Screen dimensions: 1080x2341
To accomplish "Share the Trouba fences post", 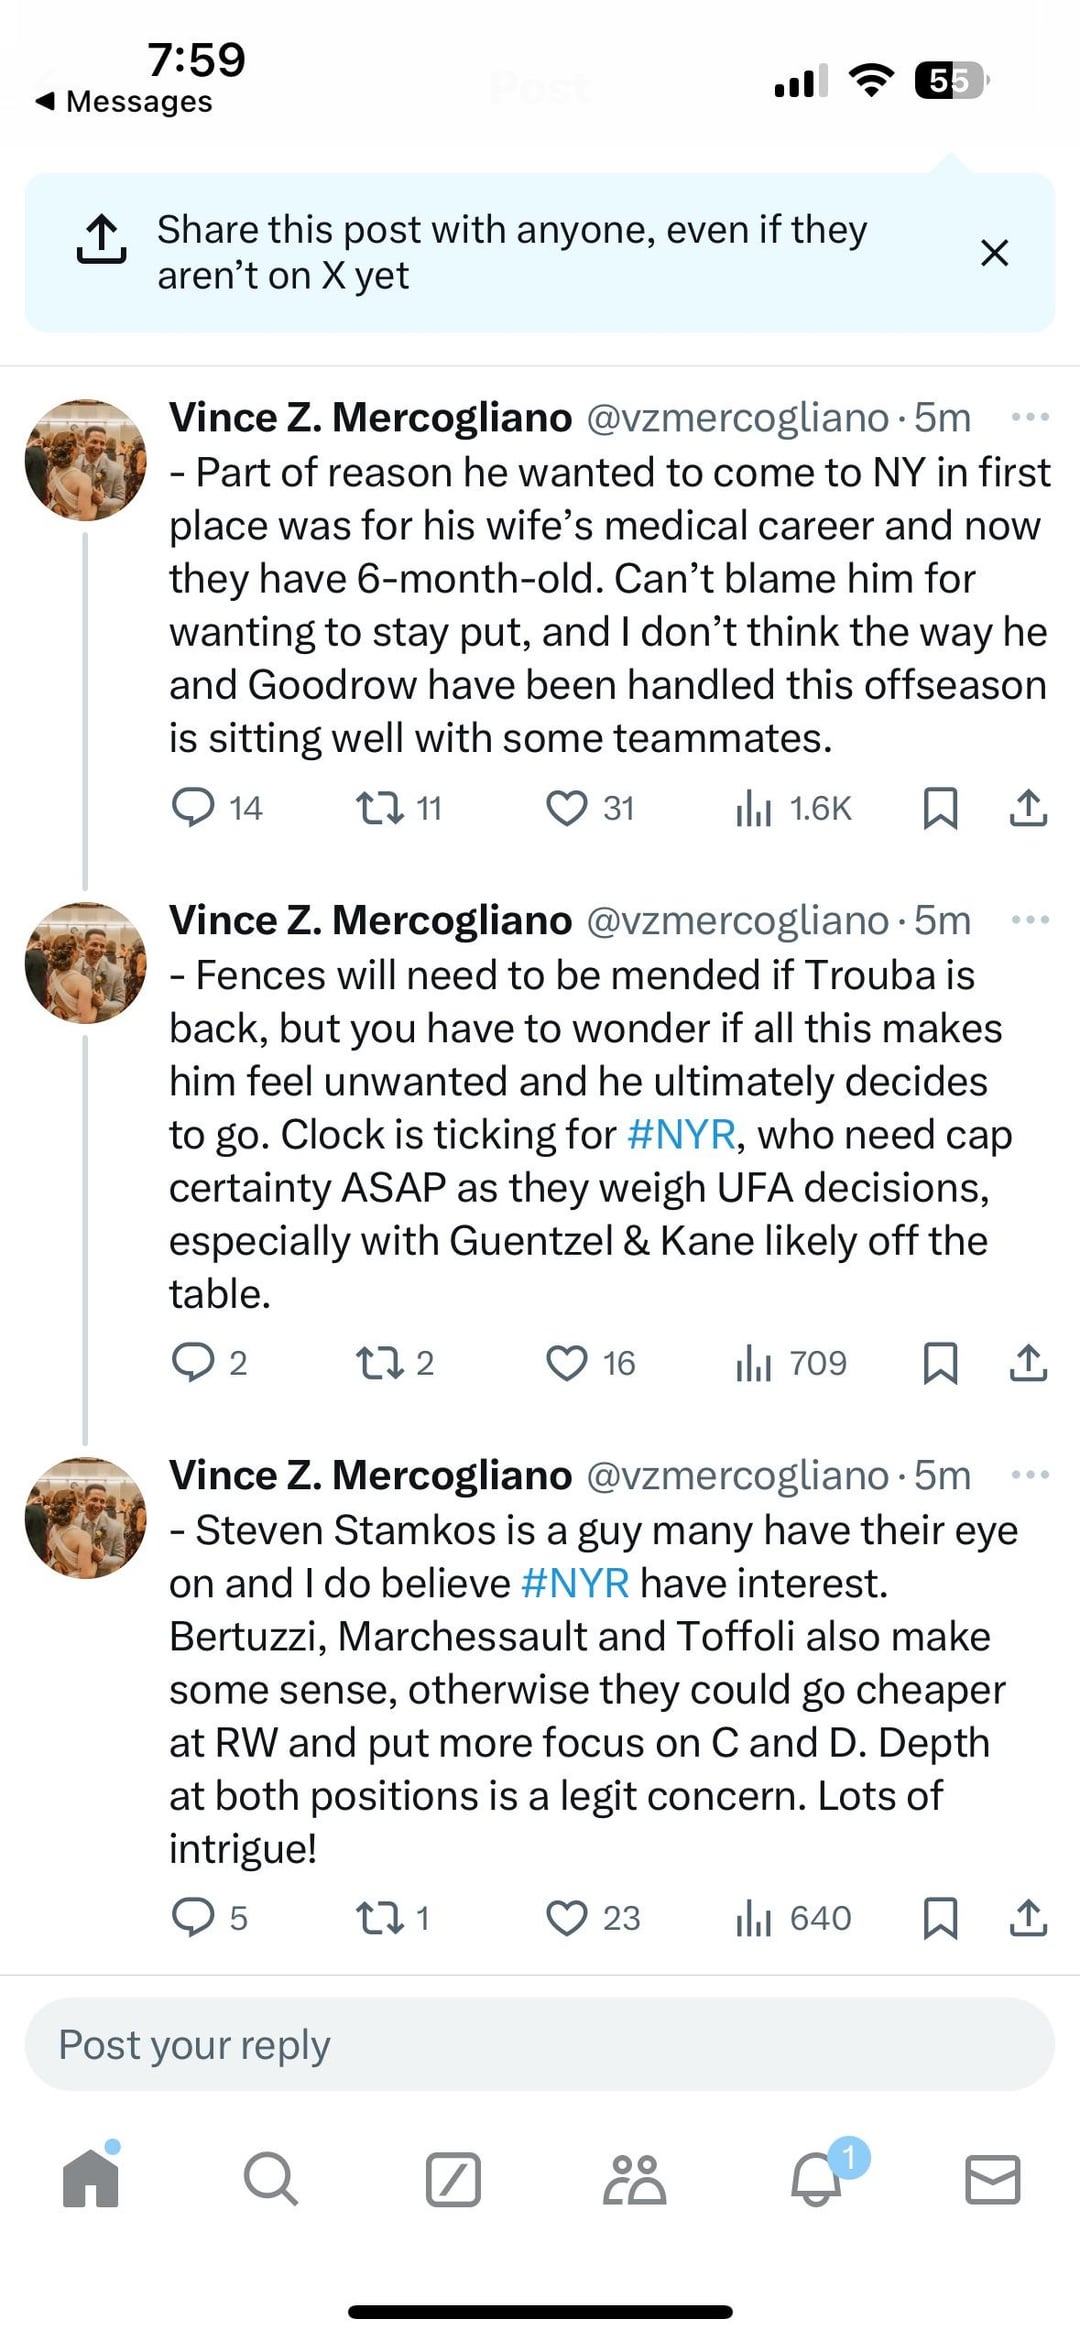I will [x=1028, y=1363].
